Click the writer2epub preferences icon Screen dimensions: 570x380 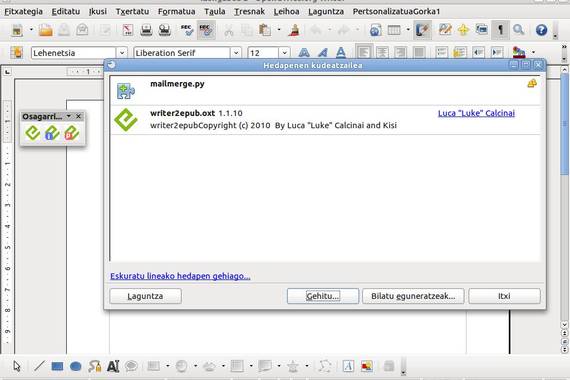click(x=72, y=133)
